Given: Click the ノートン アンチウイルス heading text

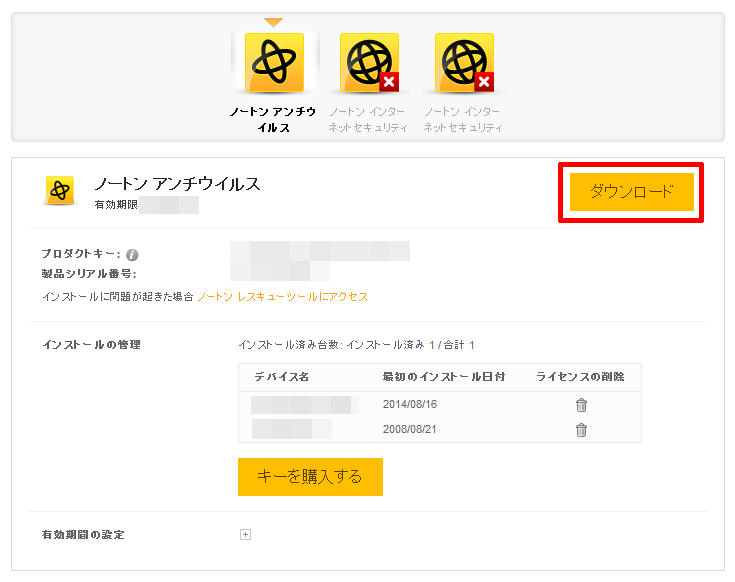Looking at the screenshot, I should [178, 184].
